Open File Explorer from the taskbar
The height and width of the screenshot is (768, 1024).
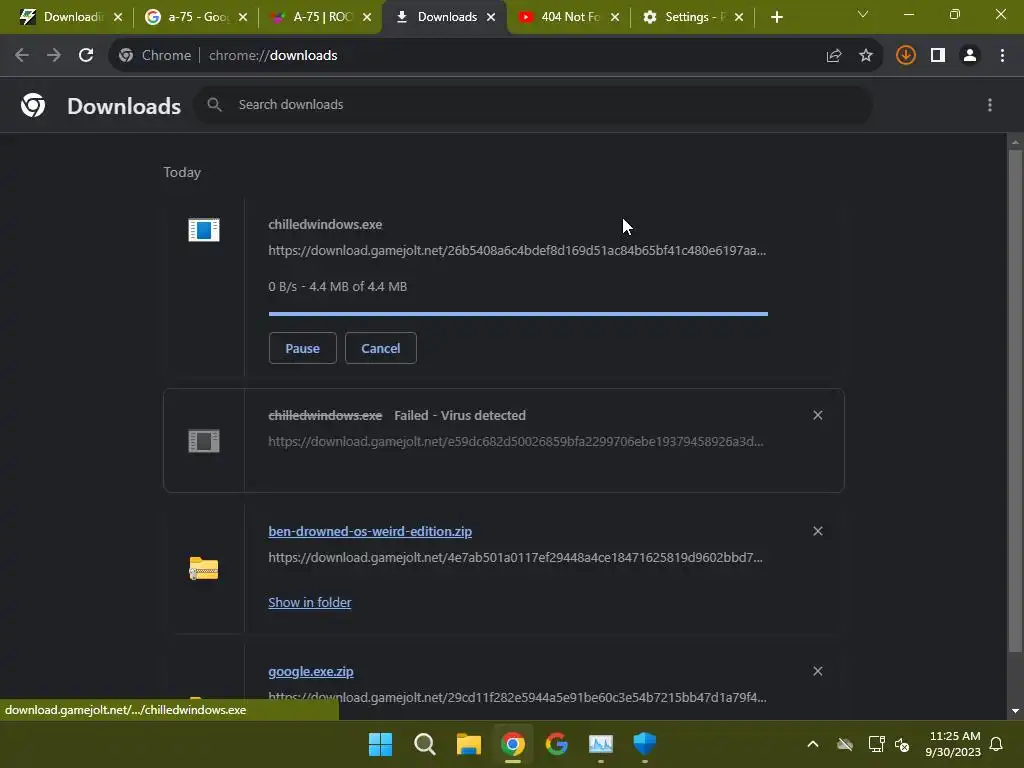tap(469, 744)
